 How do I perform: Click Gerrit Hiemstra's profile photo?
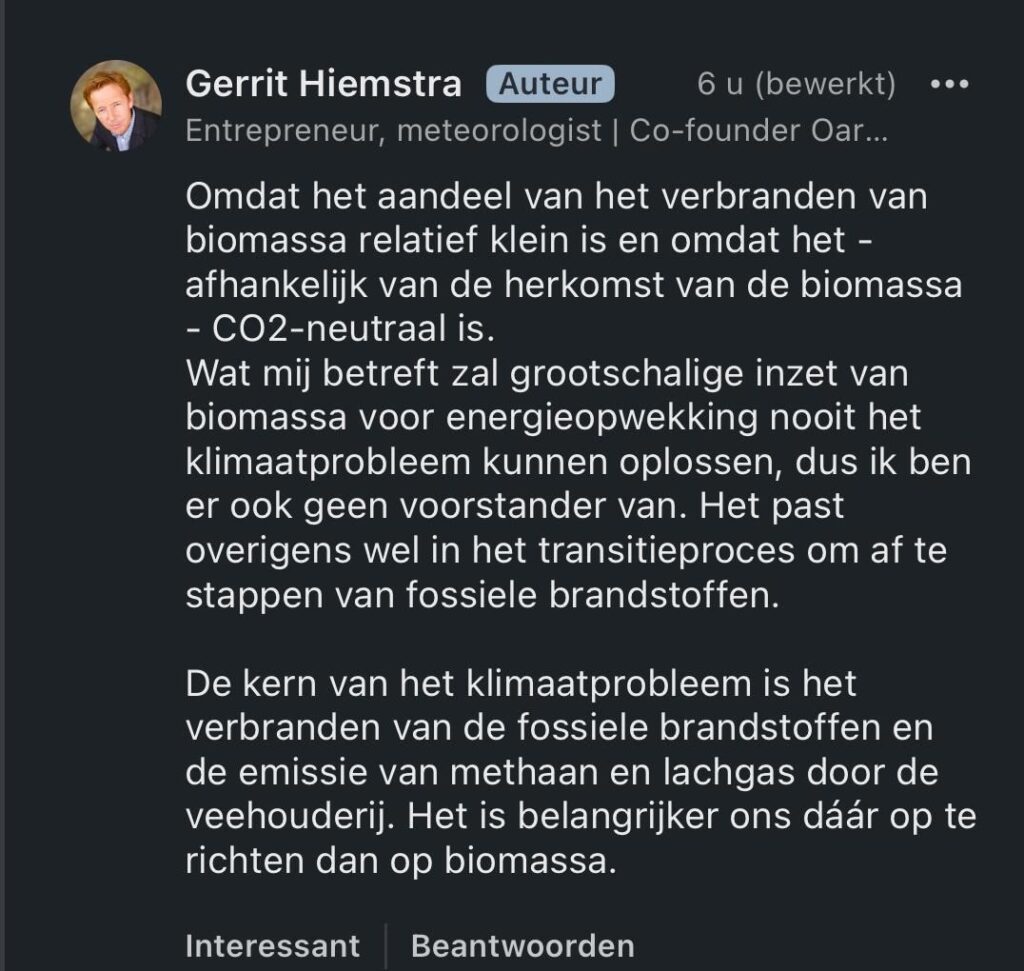coord(116,105)
